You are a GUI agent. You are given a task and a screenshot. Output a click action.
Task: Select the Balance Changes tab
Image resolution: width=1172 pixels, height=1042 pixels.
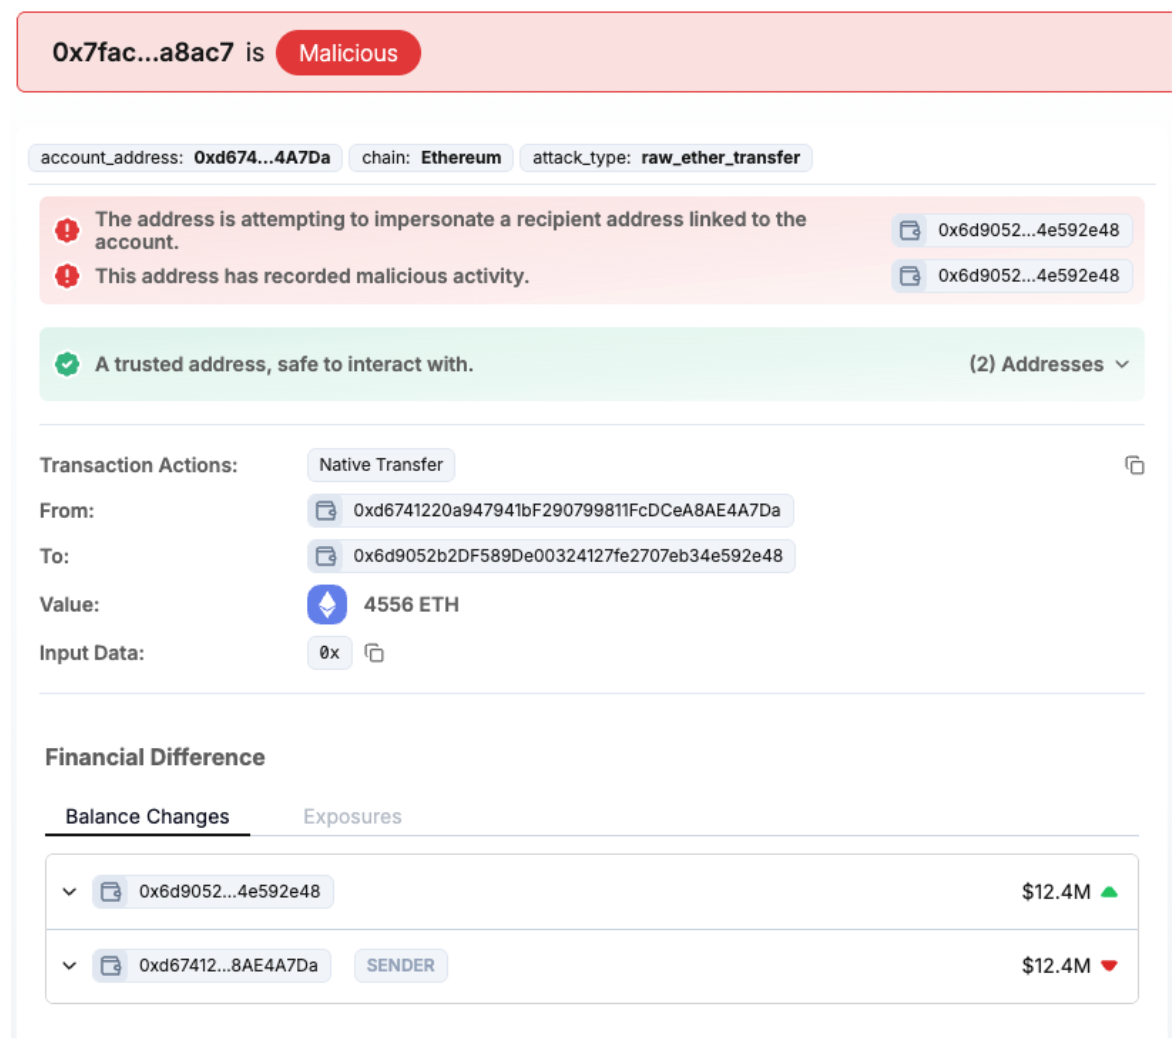(147, 817)
